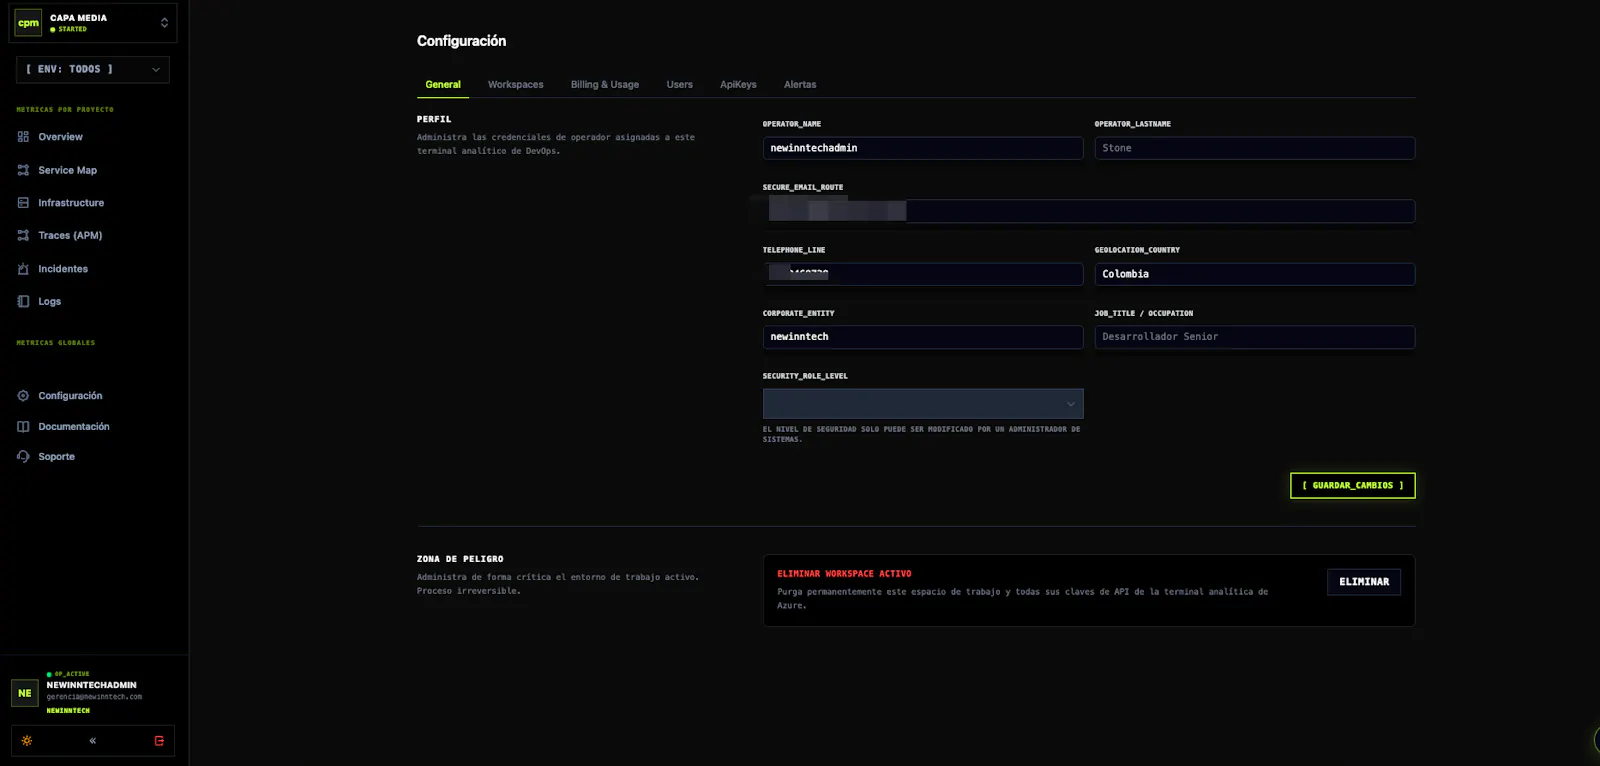Click the Configuración gear icon
The width and height of the screenshot is (1600, 766).
[x=23, y=396]
